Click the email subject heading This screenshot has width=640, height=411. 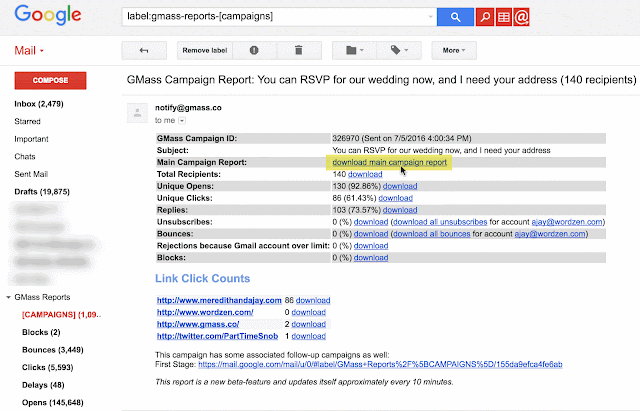[381, 80]
